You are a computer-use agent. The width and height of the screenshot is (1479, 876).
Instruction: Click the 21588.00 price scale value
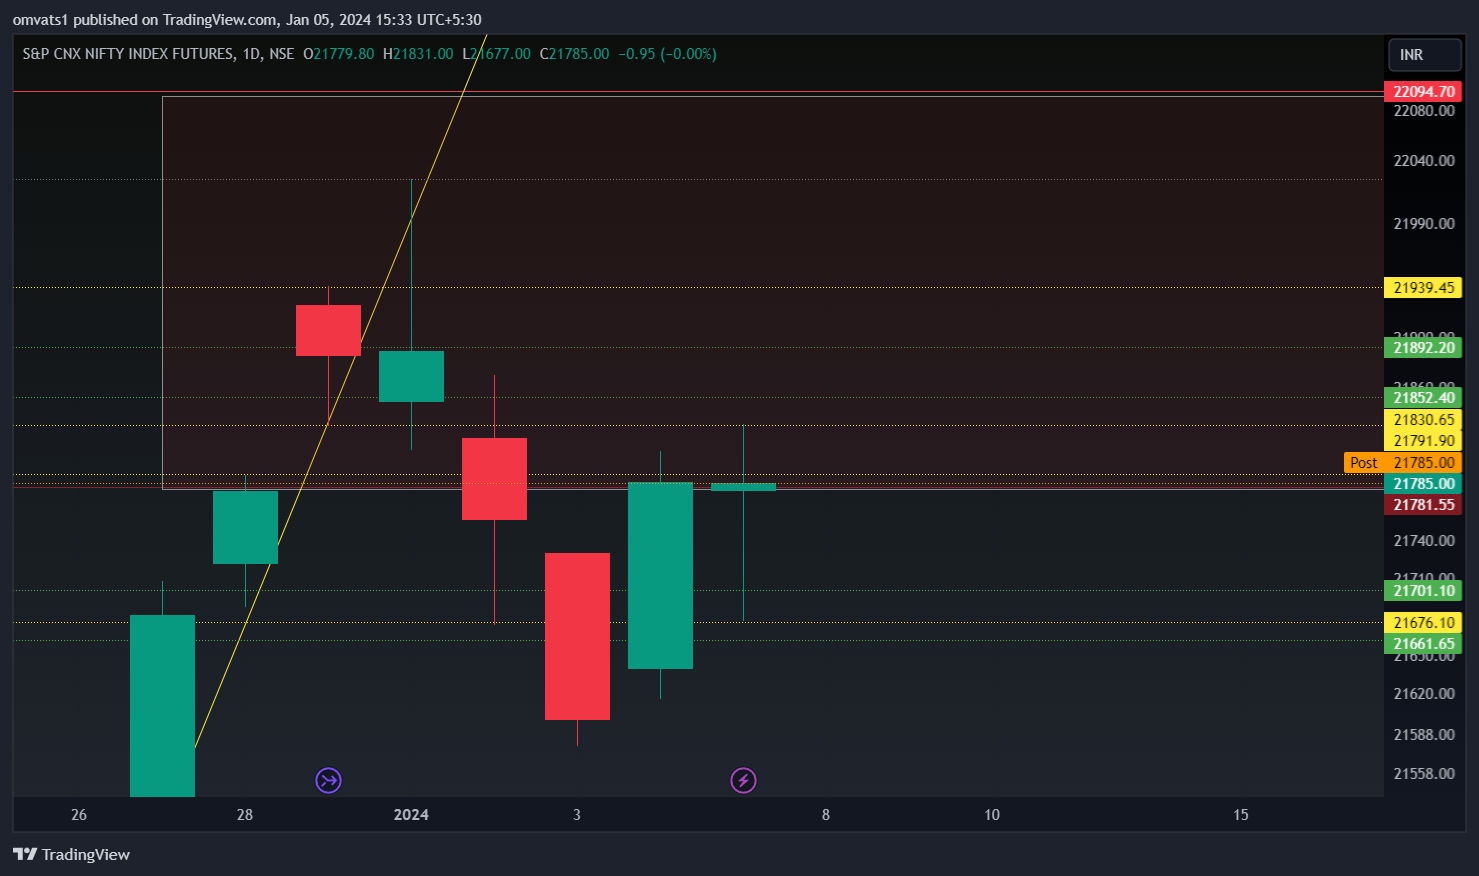tap(1424, 735)
